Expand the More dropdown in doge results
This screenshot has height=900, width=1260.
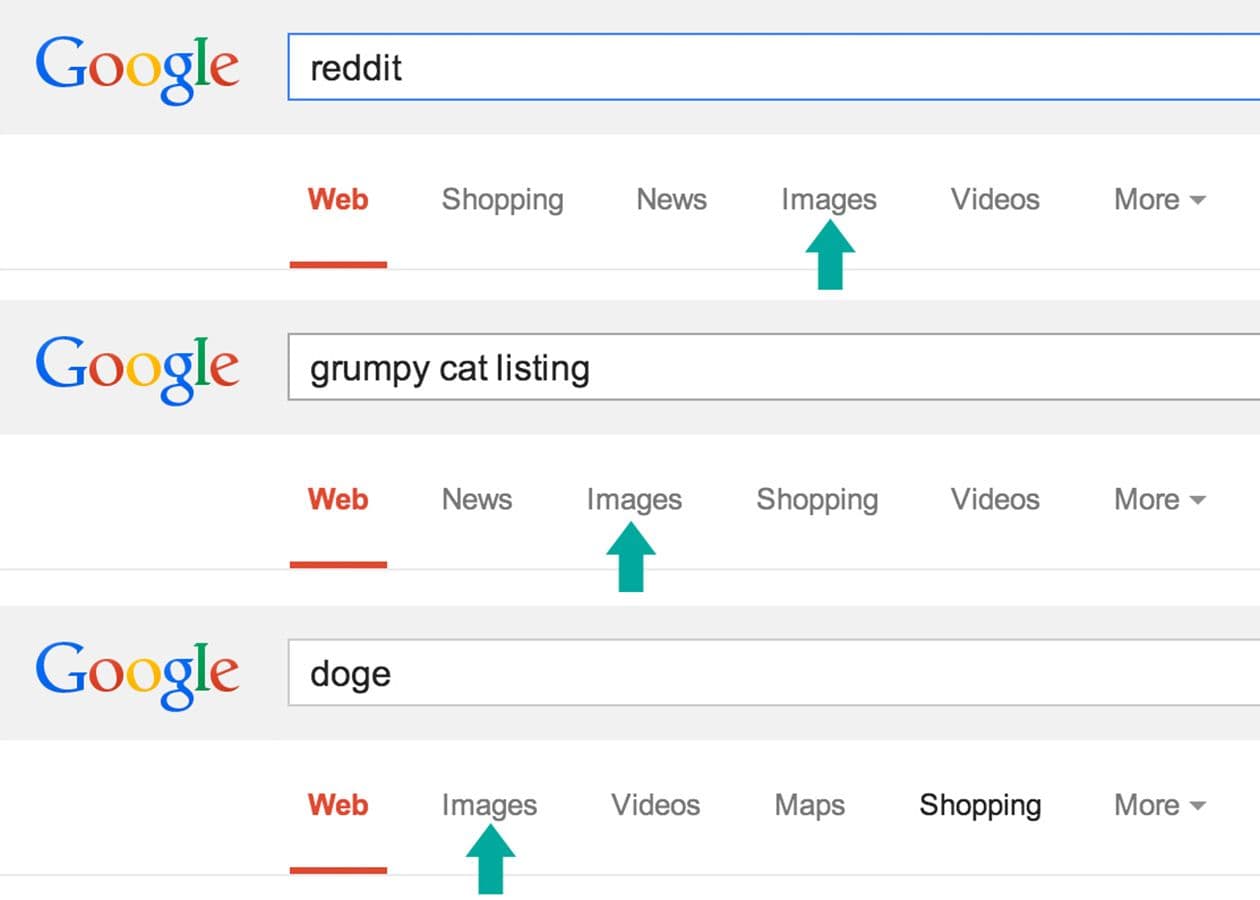point(1159,805)
